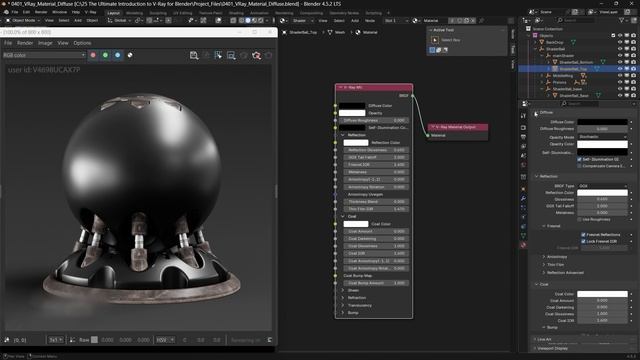640x360 pixels.
Task: Adjust the Fresnel IOR field in the node
Action: coord(376,164)
